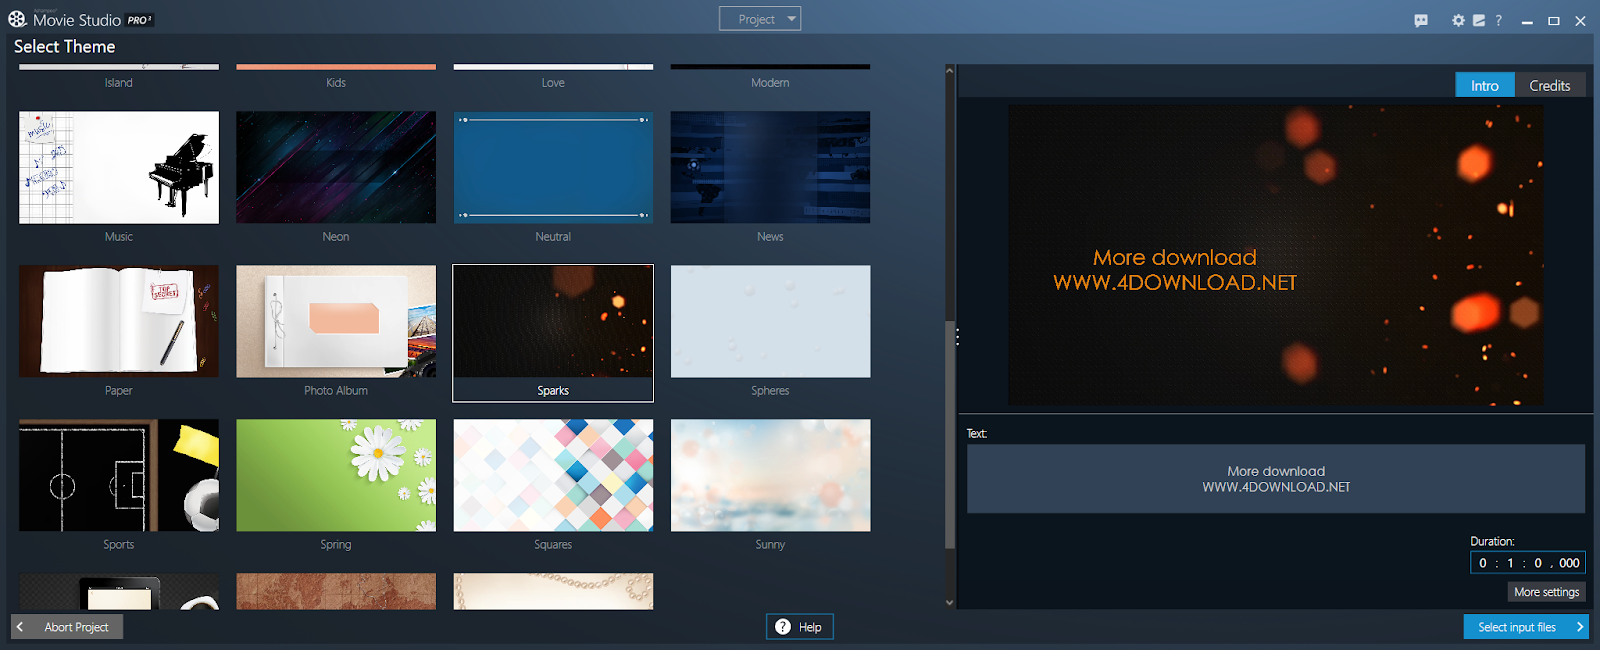Screen dimensions: 1600x650
Task: Choose the Neutral theme thumbnail
Action: 553,167
